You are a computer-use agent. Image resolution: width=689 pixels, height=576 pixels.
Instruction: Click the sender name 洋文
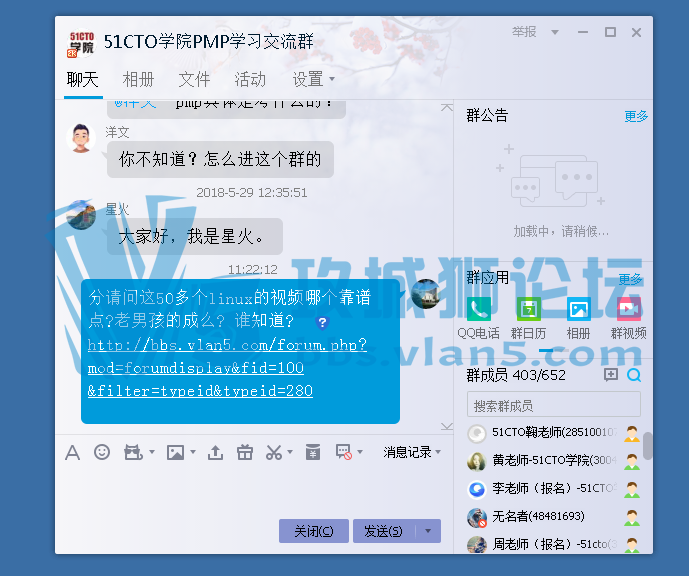pyautogui.click(x=117, y=132)
